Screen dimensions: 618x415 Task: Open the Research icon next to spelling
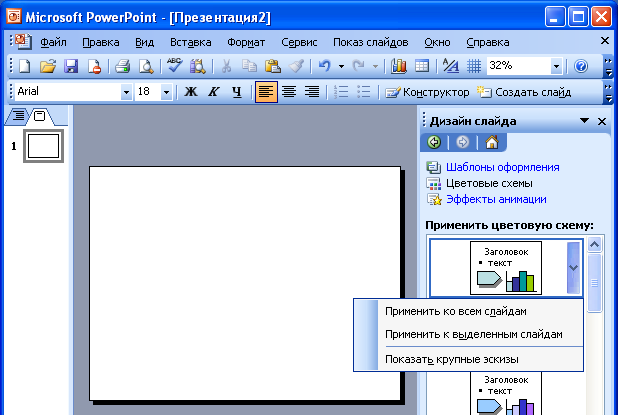click(197, 66)
